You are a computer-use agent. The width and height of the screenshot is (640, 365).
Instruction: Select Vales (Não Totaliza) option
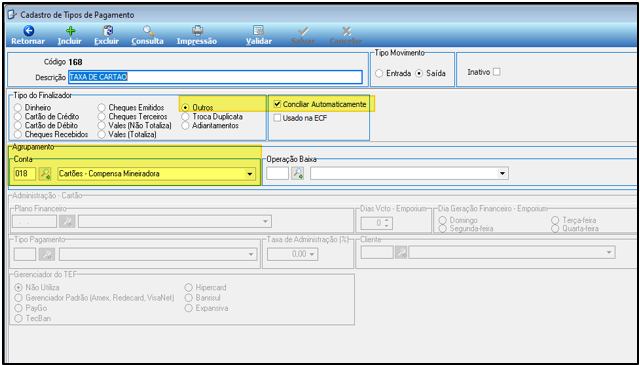(101, 126)
